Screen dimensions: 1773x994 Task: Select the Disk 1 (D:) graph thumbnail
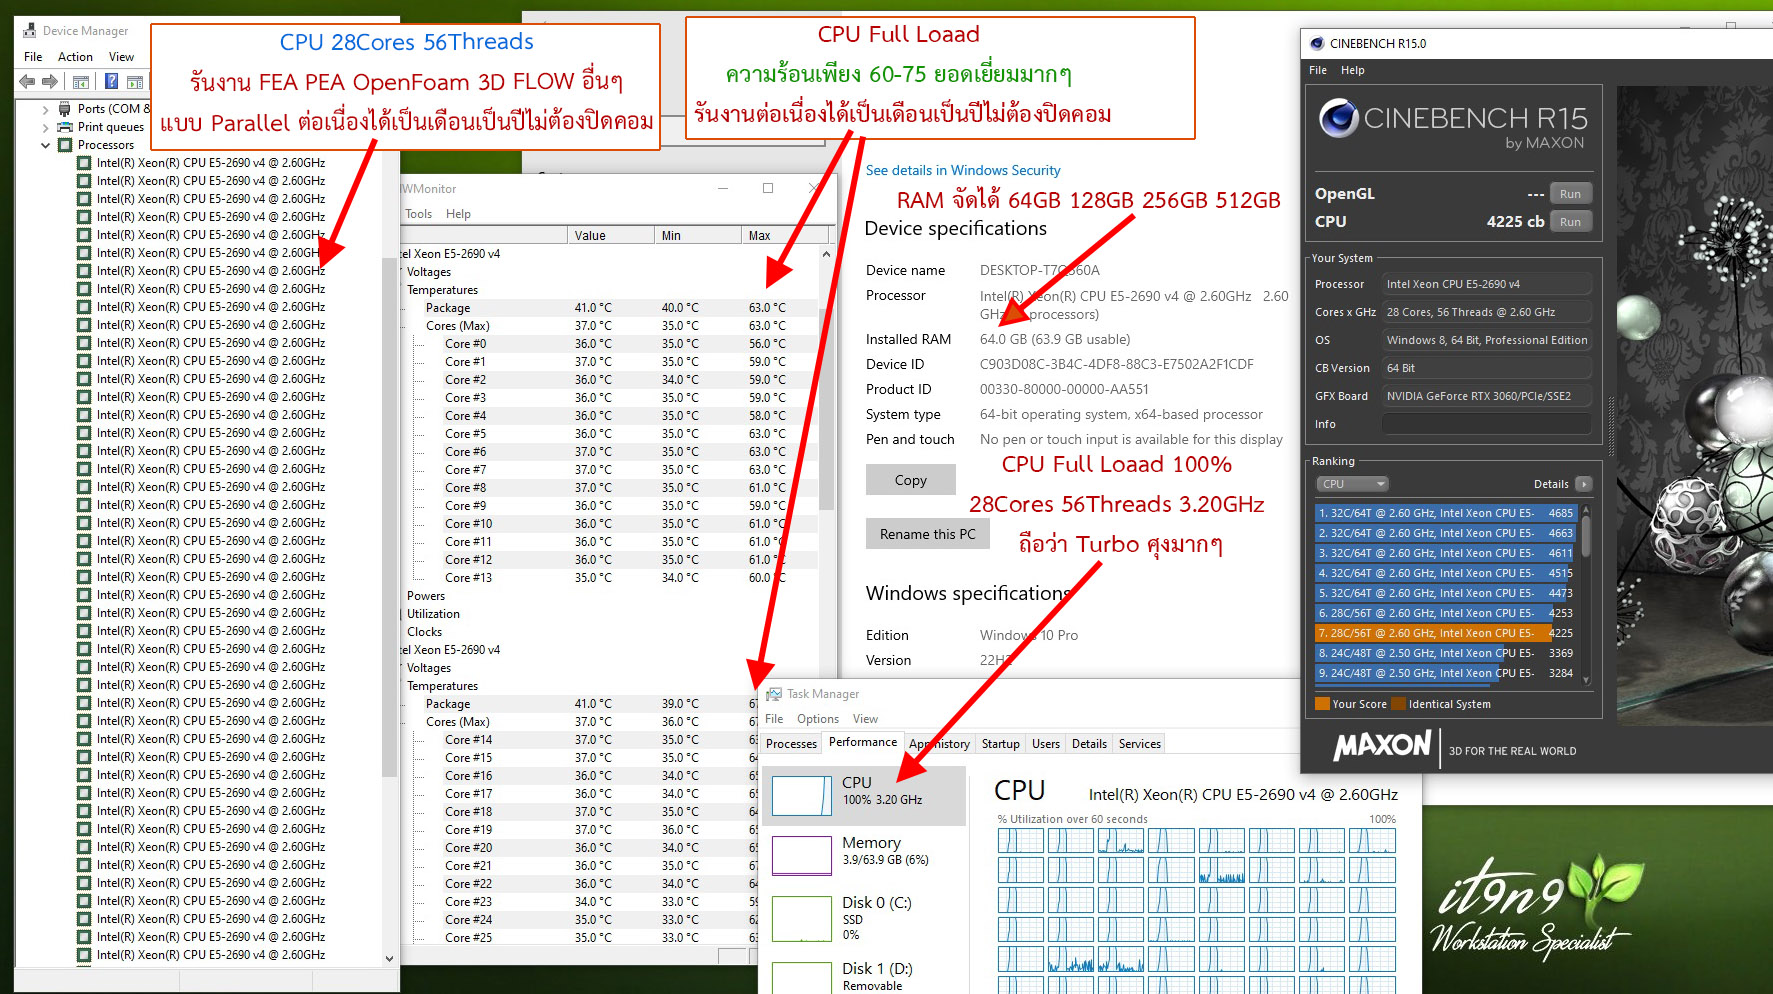802,977
